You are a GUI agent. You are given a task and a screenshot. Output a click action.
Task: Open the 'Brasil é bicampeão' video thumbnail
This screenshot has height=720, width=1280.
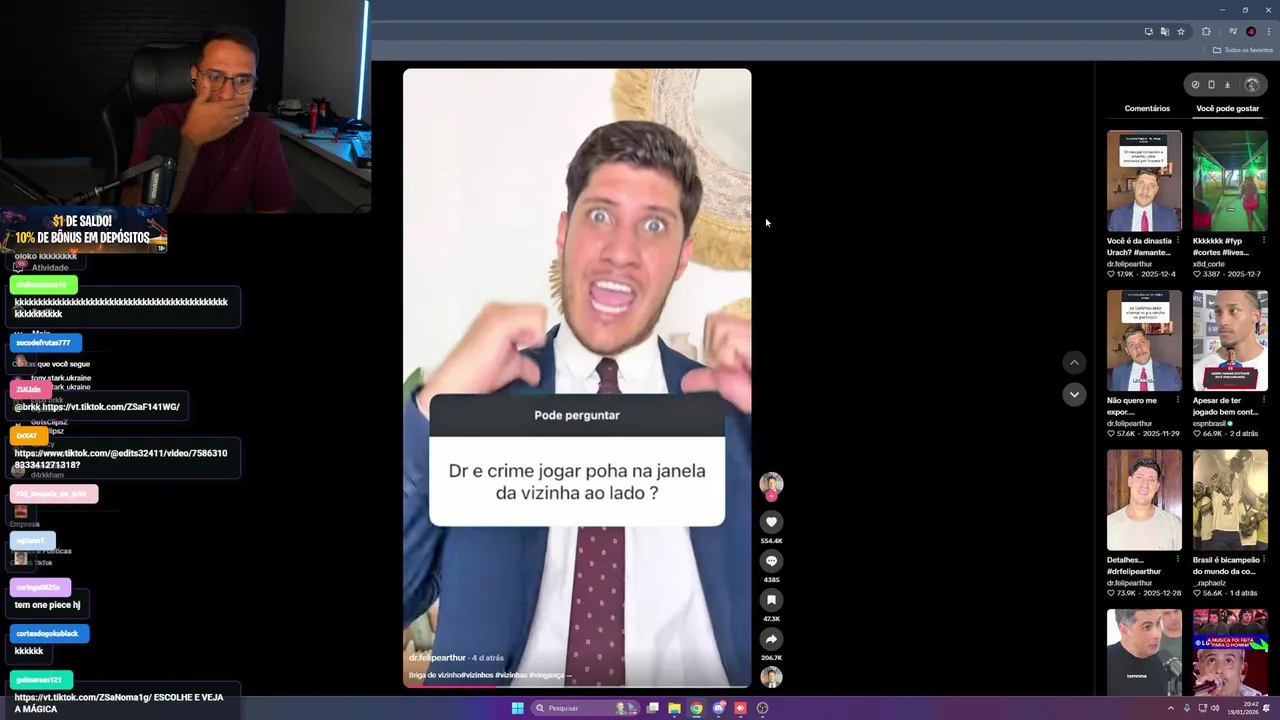1230,500
